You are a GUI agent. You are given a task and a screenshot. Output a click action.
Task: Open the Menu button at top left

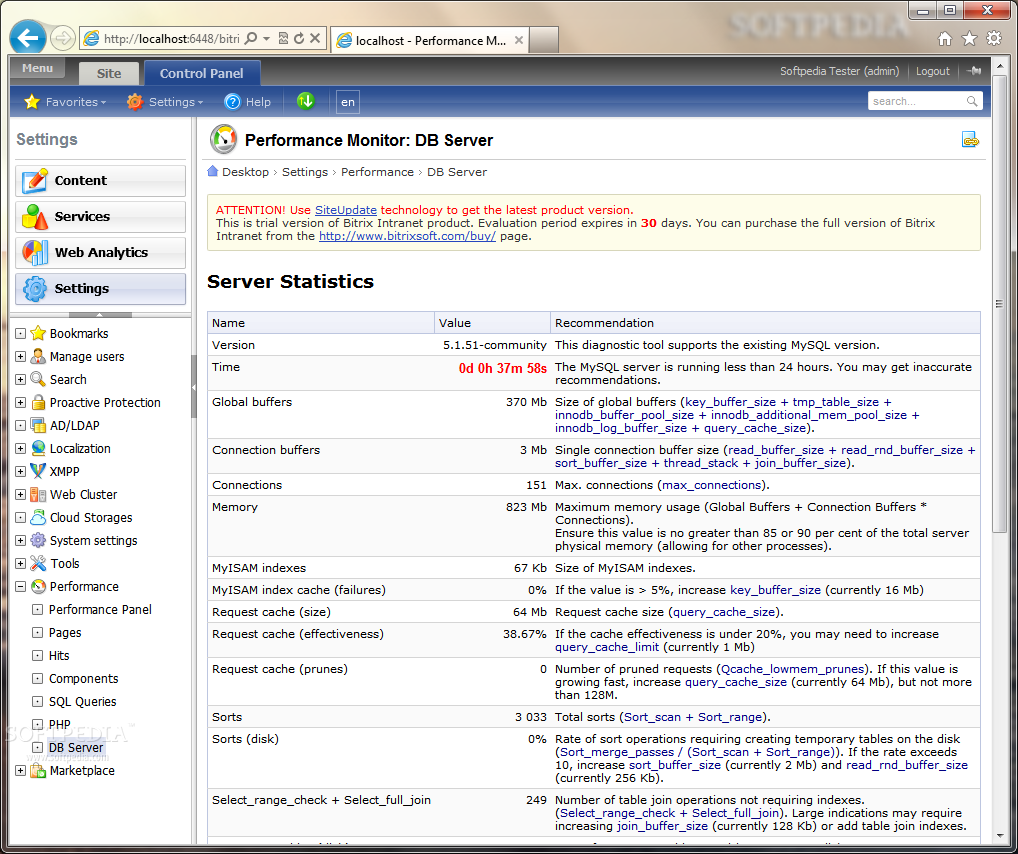(37, 68)
